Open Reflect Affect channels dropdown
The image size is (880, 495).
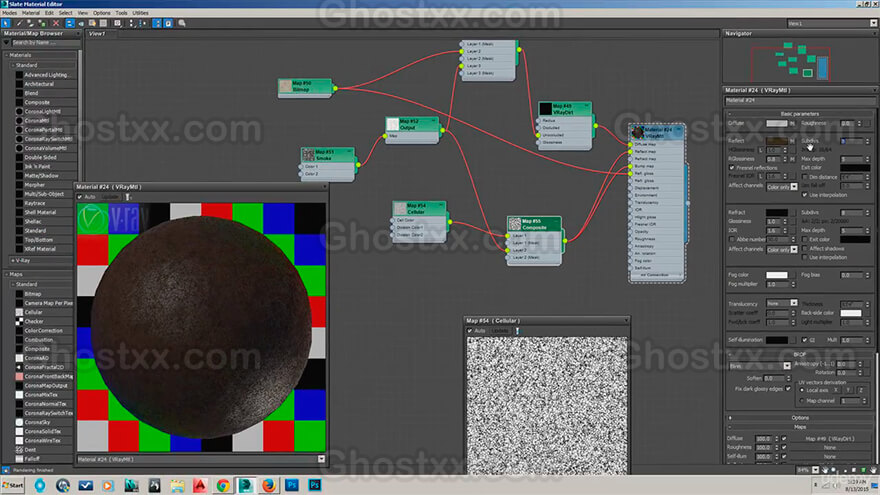(782, 186)
